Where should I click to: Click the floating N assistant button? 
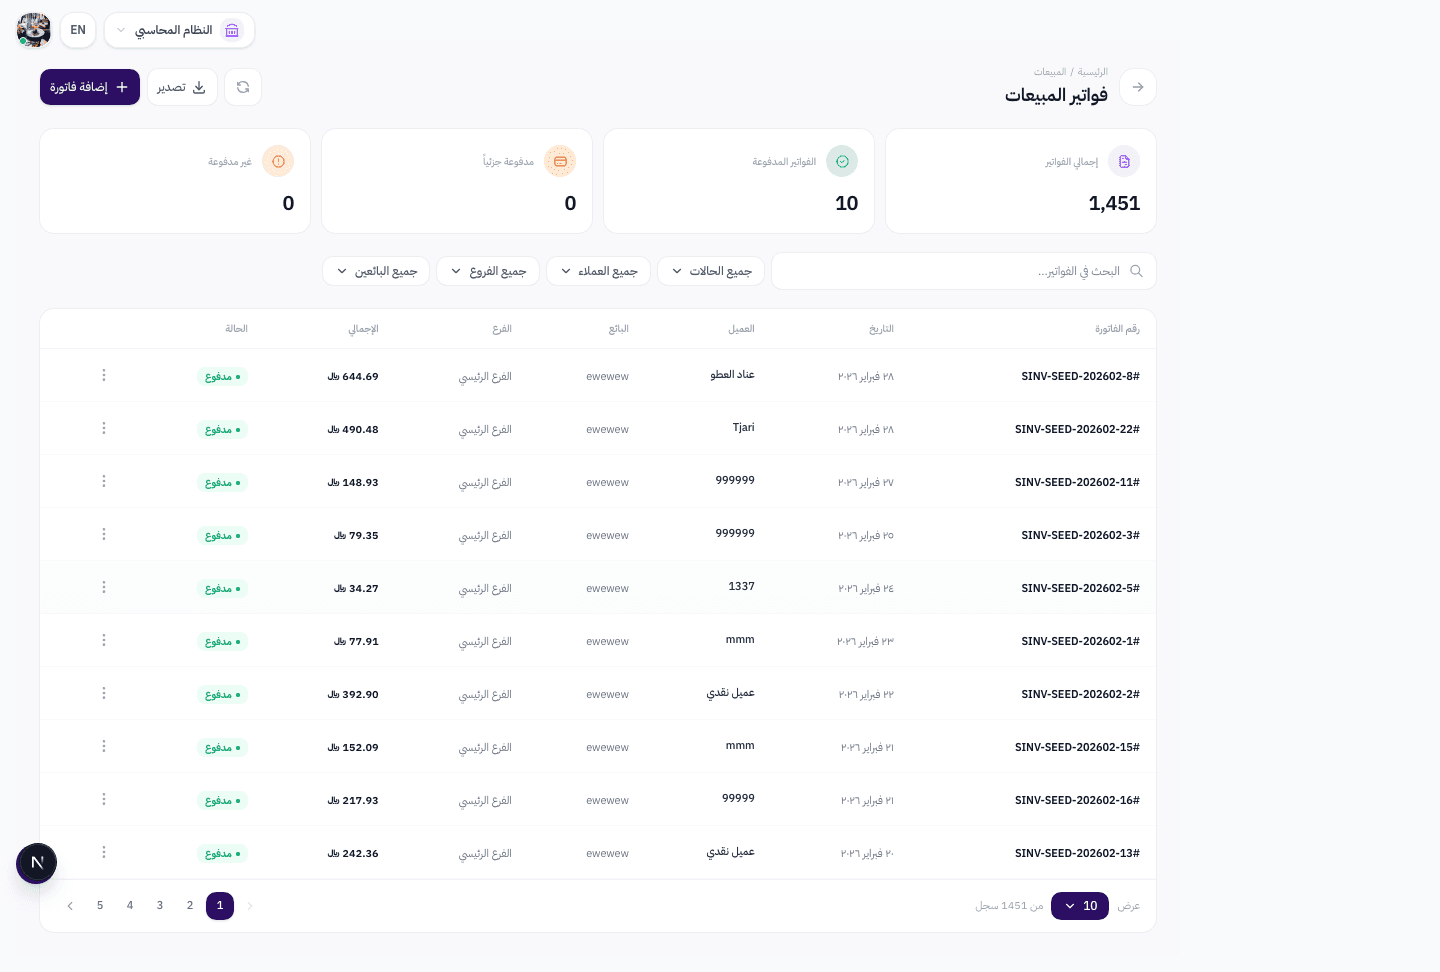coord(37,863)
